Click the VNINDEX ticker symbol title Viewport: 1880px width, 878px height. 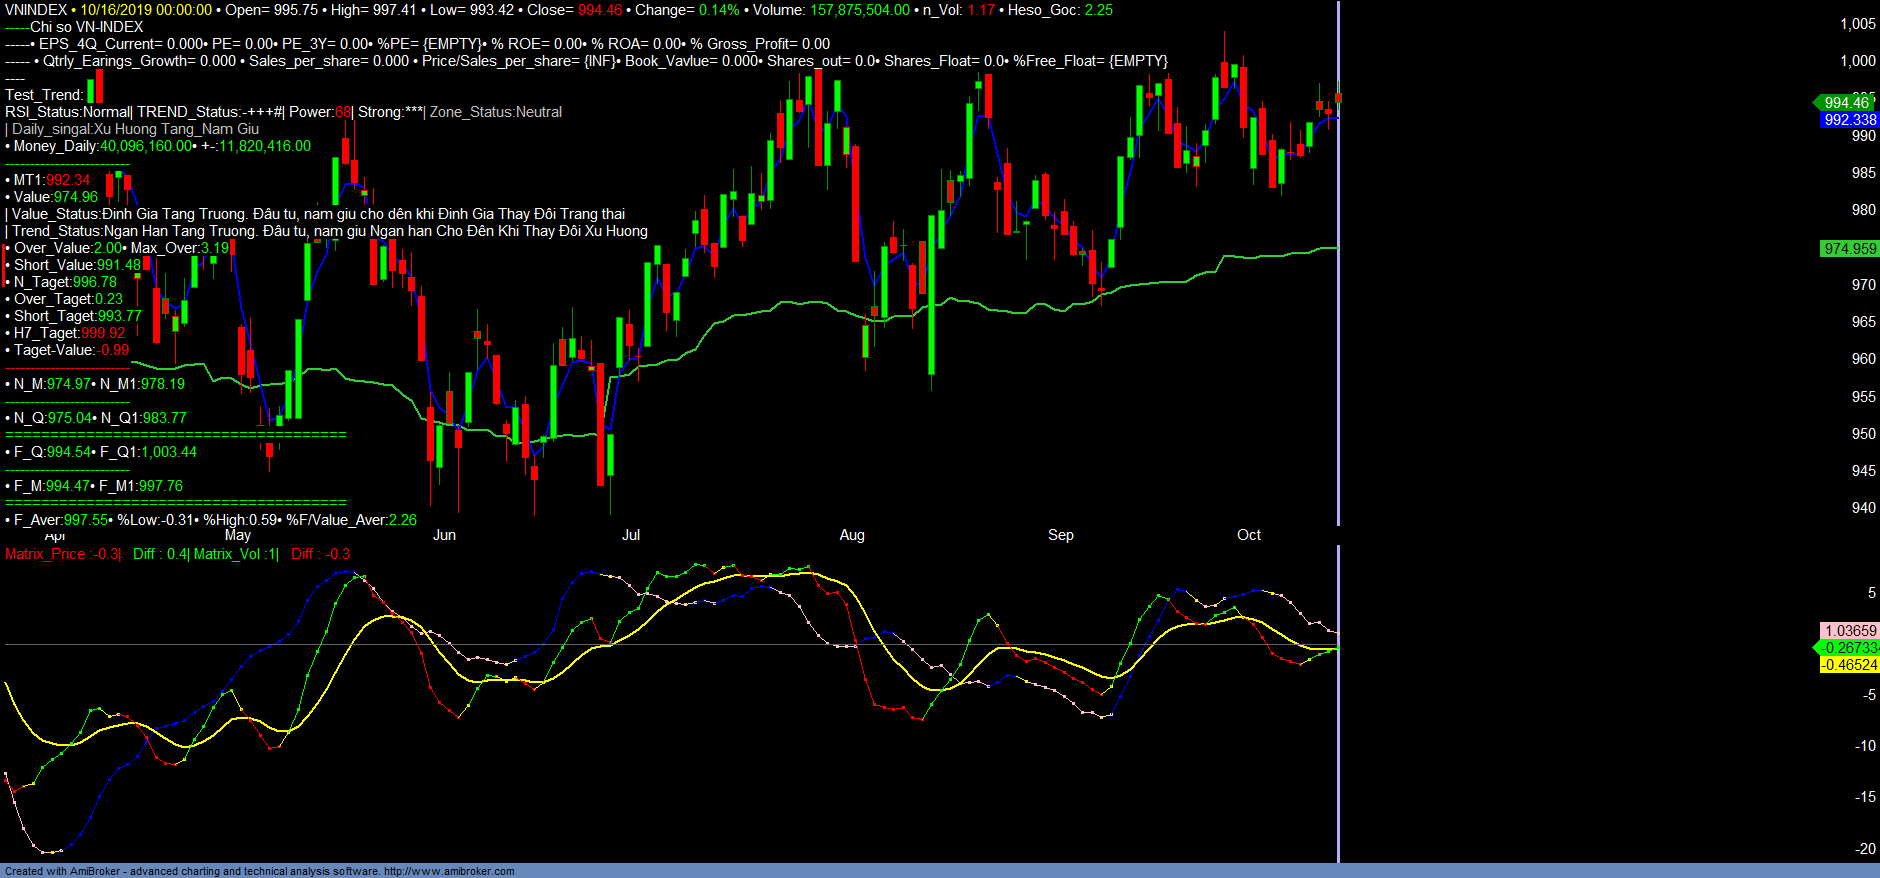pyautogui.click(x=36, y=10)
